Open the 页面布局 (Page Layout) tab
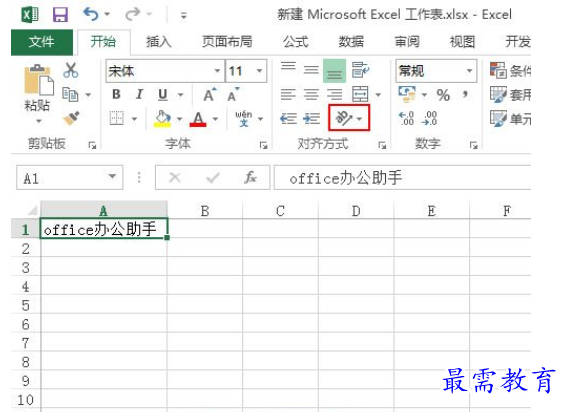This screenshot has height=412, width=564. click(227, 42)
